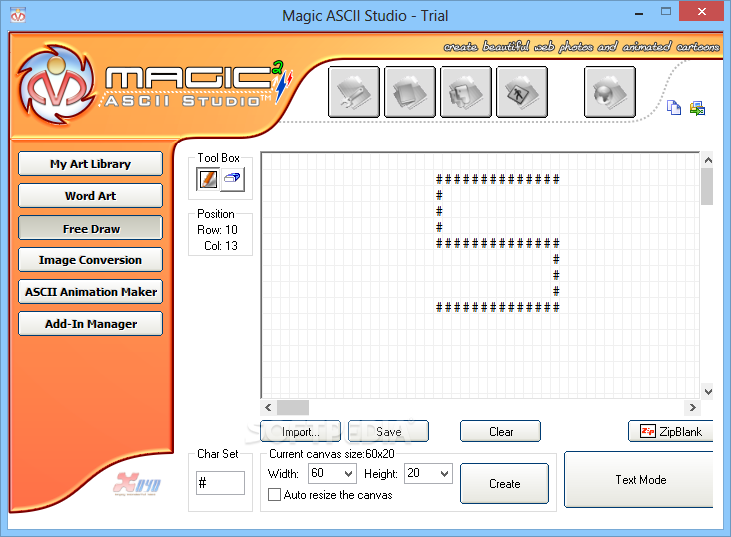Click the X-DVD logo in sidebar

pyautogui.click(x=137, y=484)
